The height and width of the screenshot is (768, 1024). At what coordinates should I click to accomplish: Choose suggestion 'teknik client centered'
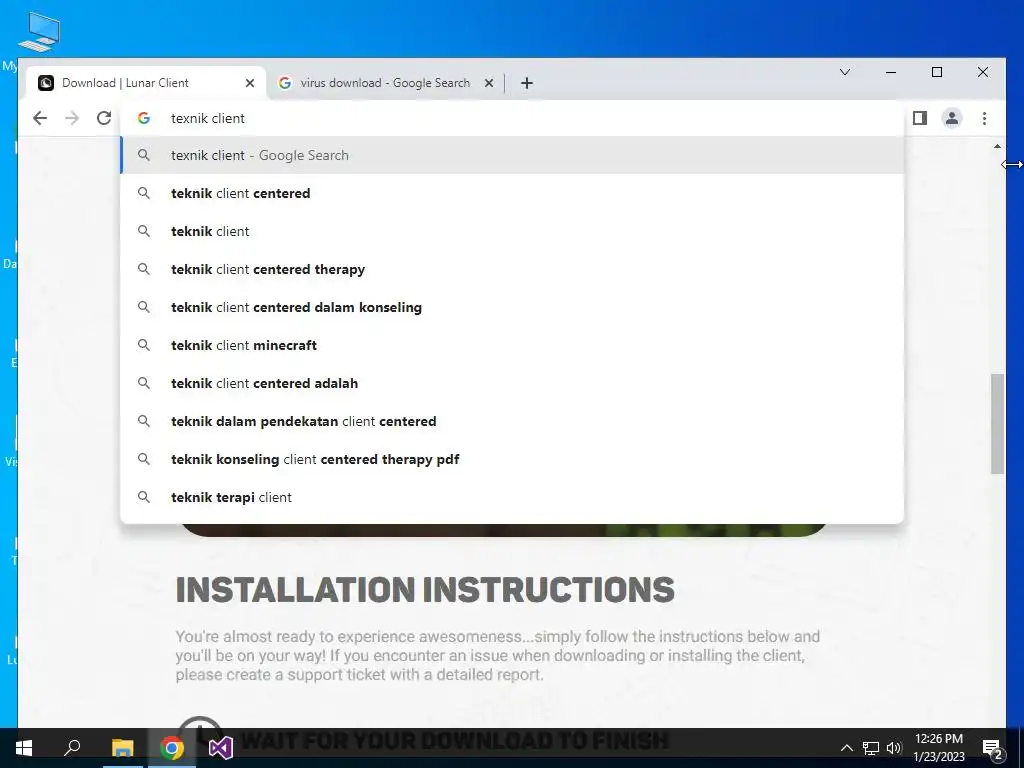pyautogui.click(x=512, y=193)
